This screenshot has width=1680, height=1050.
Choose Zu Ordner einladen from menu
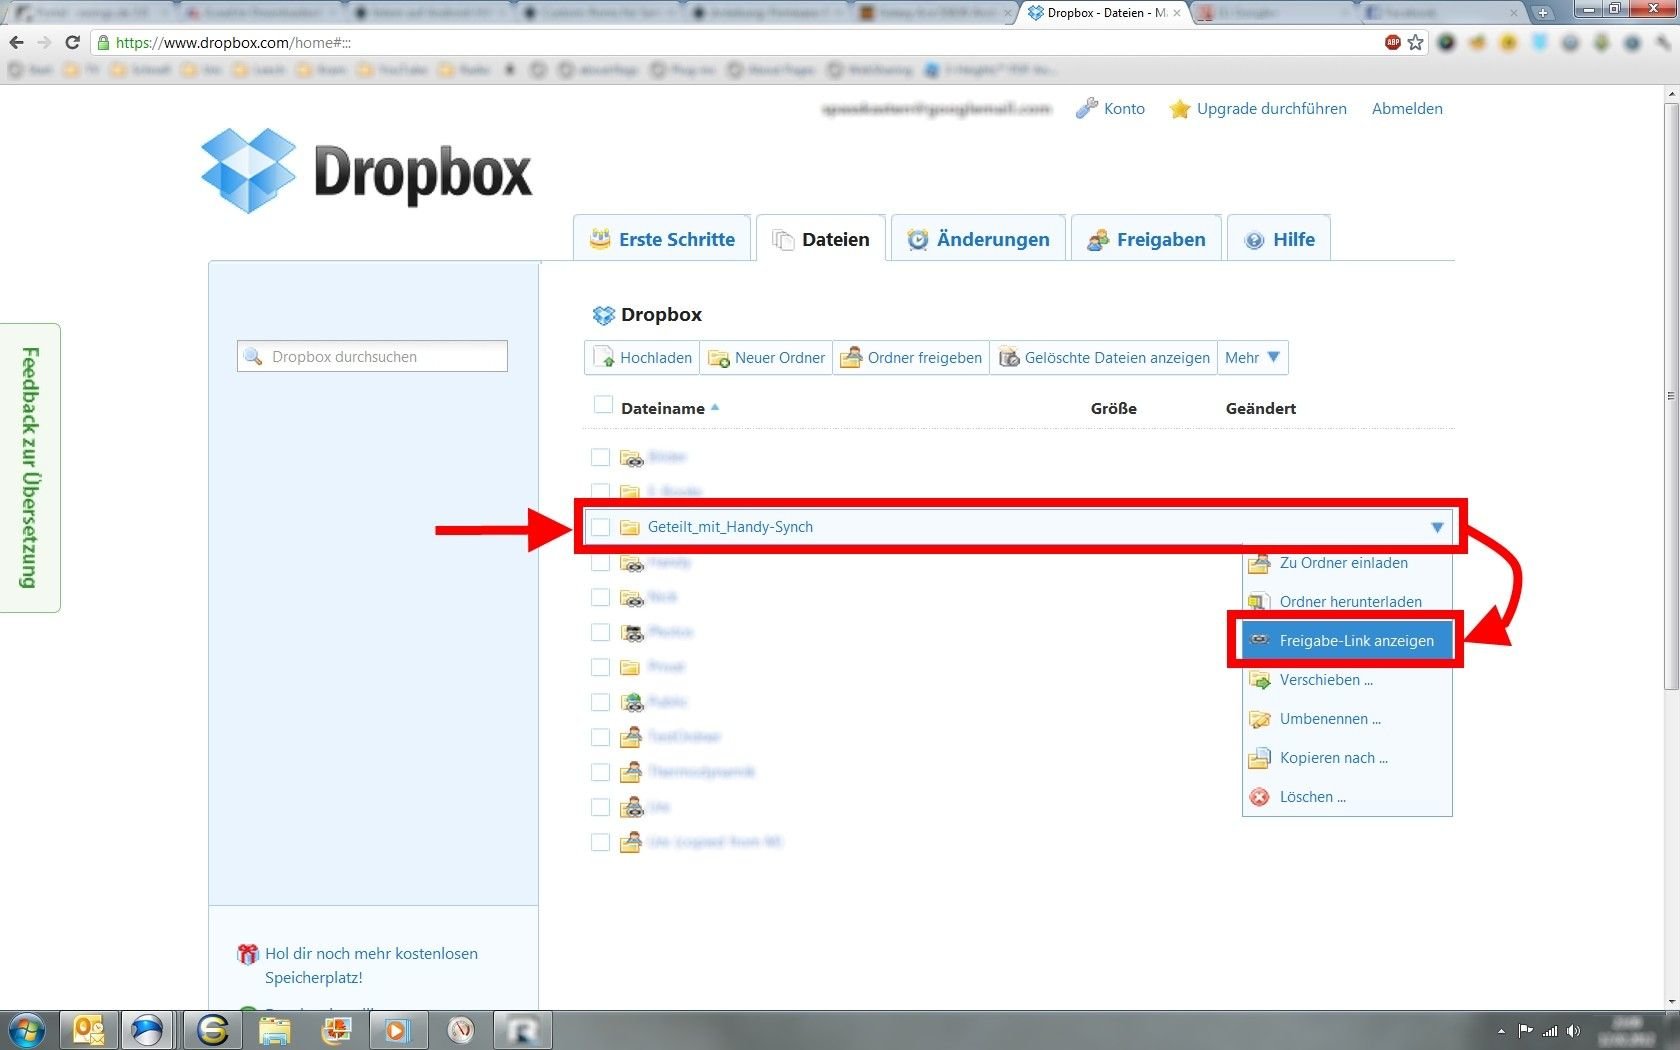coord(1347,563)
